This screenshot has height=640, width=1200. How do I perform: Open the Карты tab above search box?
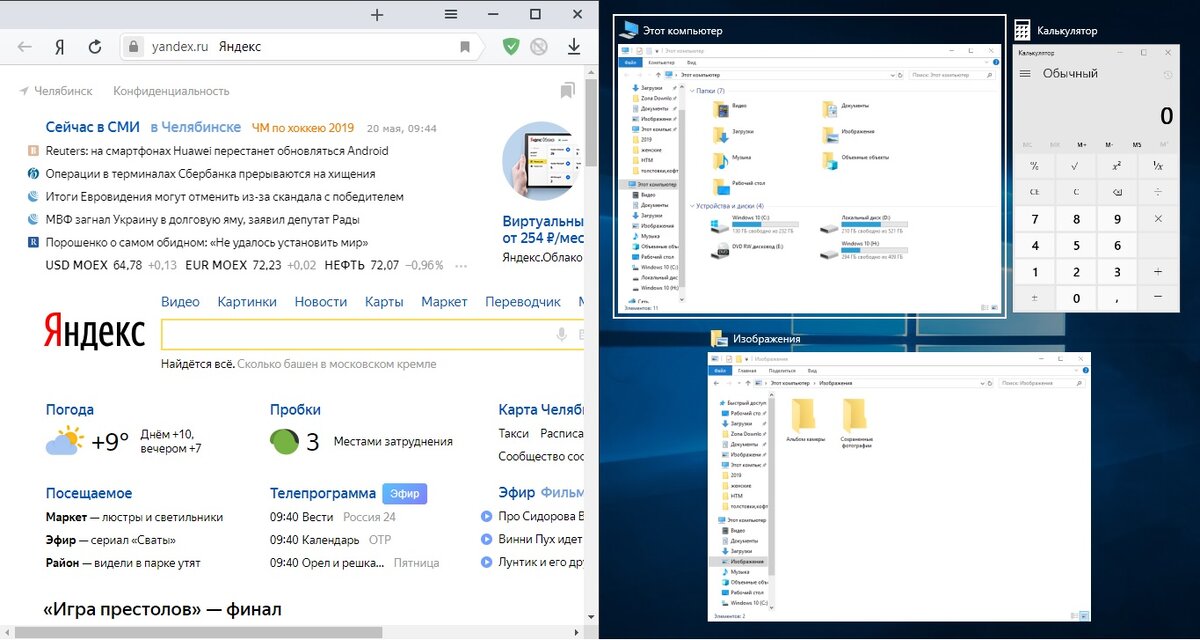[384, 302]
